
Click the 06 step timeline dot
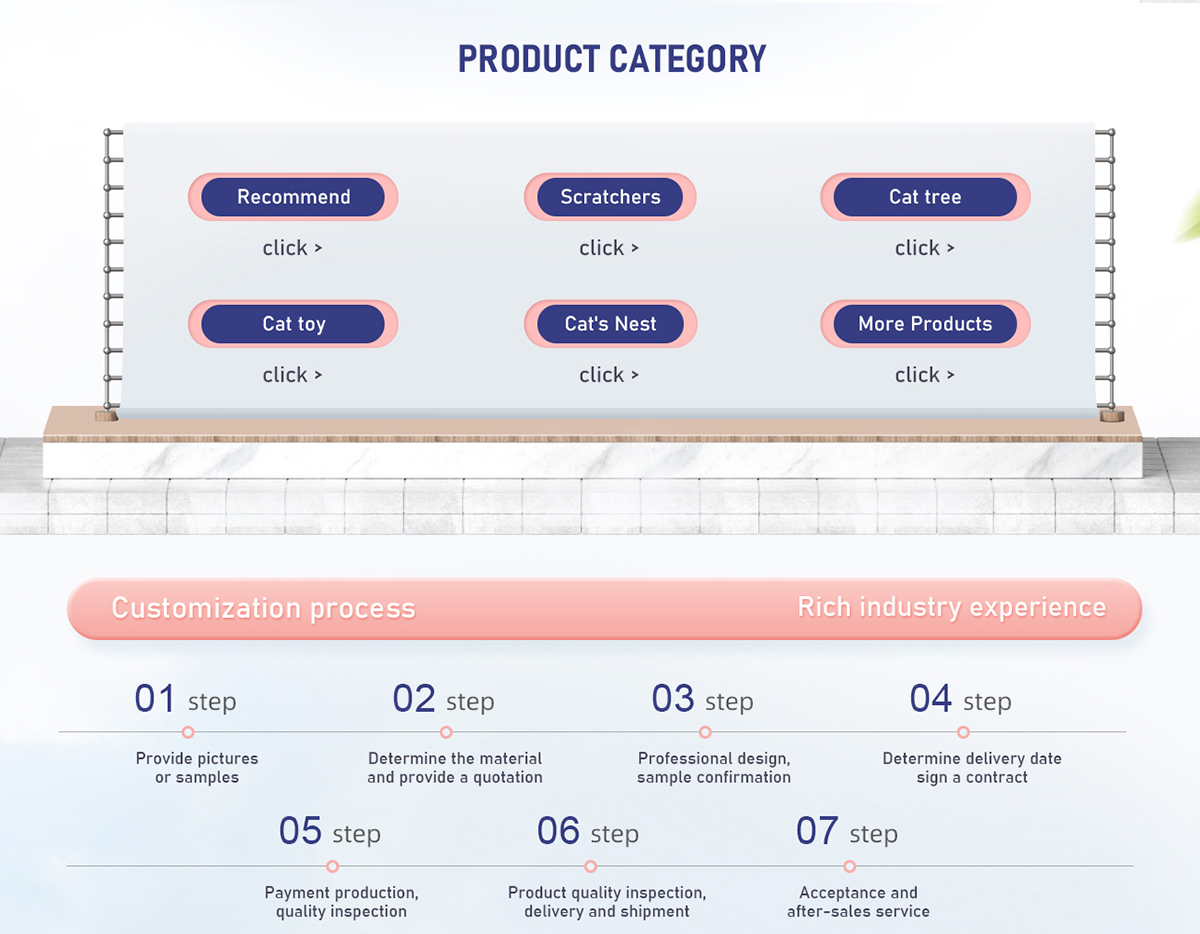(x=591, y=866)
